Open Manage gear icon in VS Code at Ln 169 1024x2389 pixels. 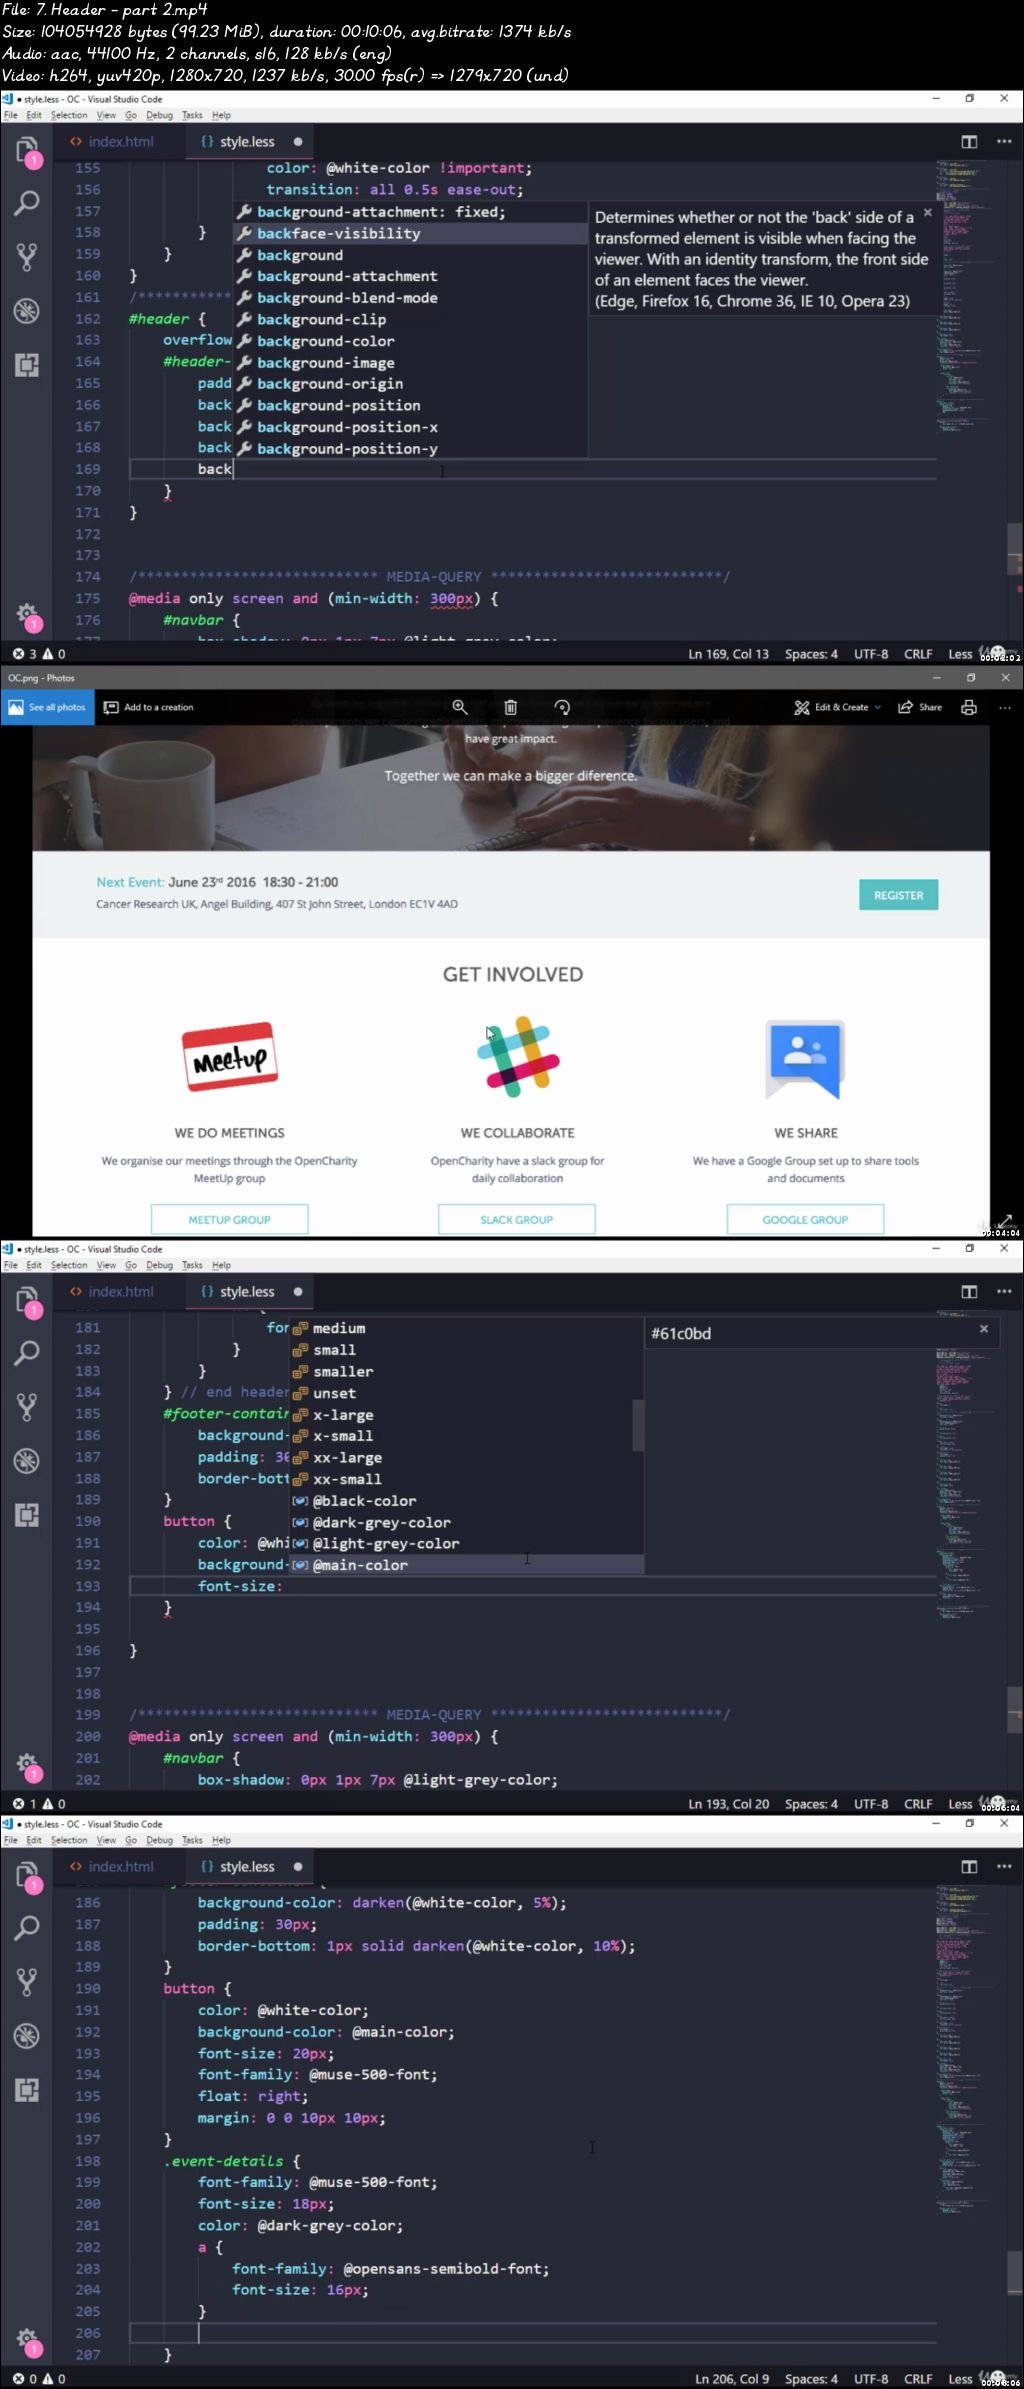pos(27,612)
